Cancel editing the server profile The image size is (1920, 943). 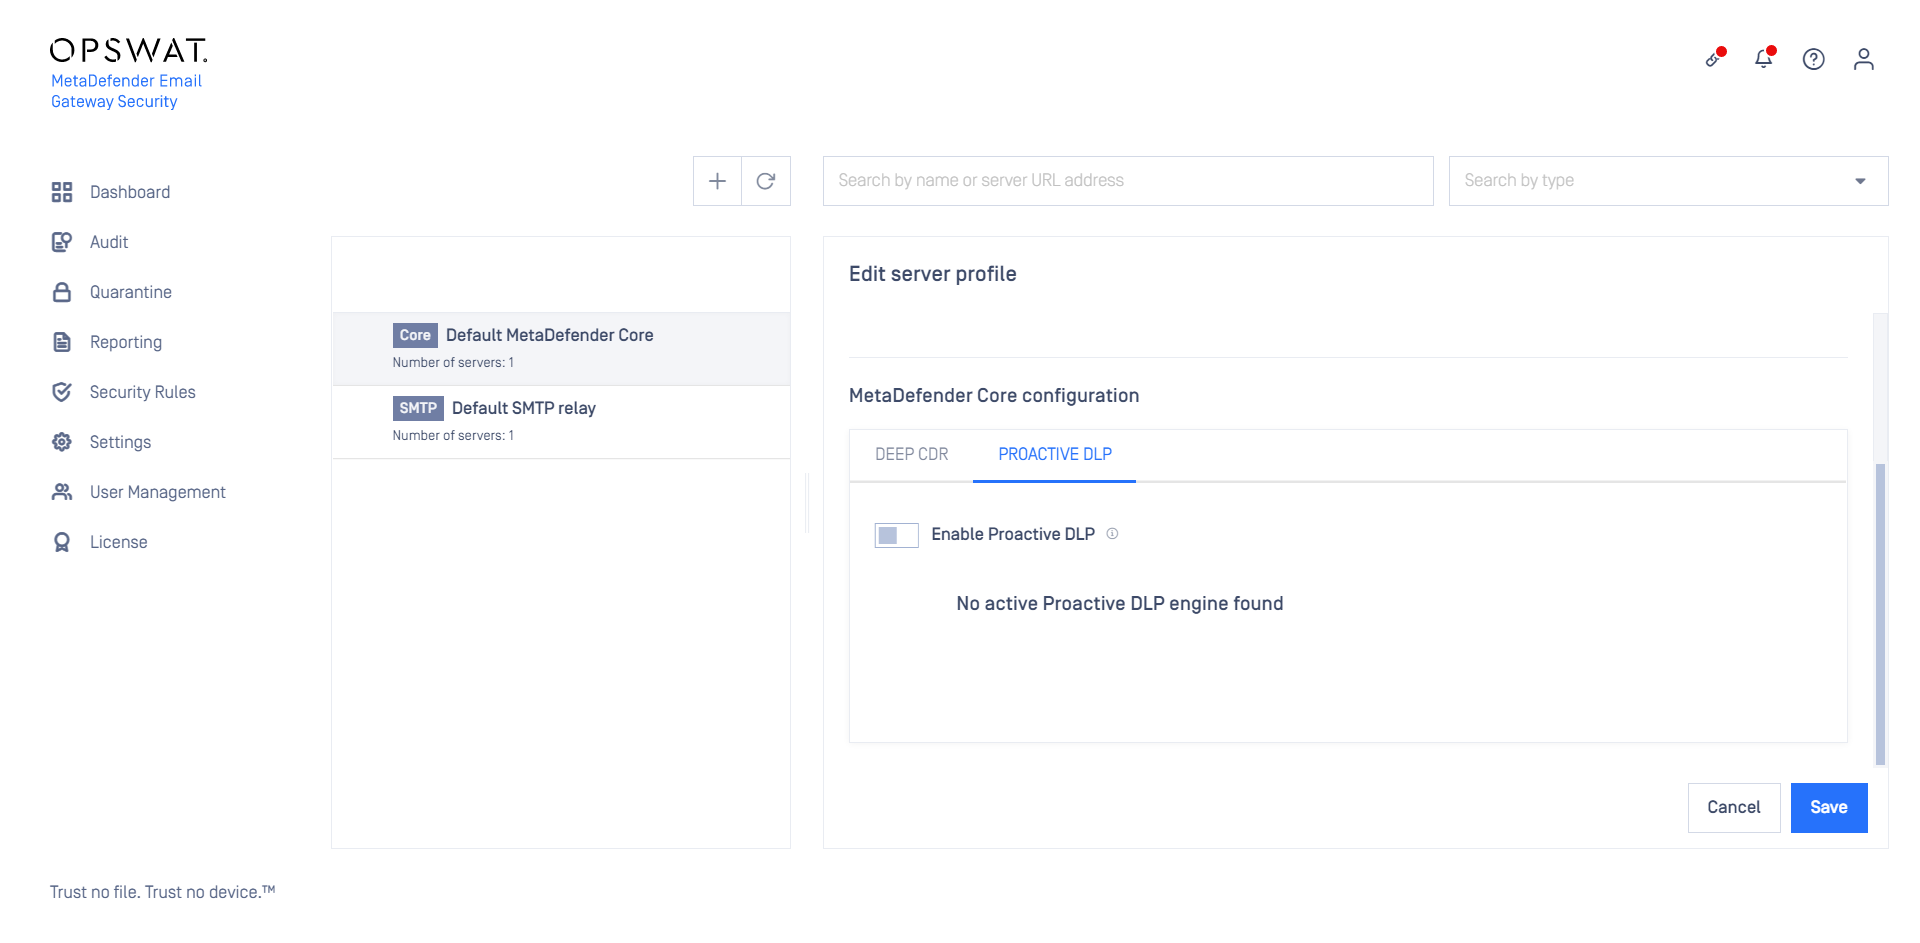tap(1734, 808)
